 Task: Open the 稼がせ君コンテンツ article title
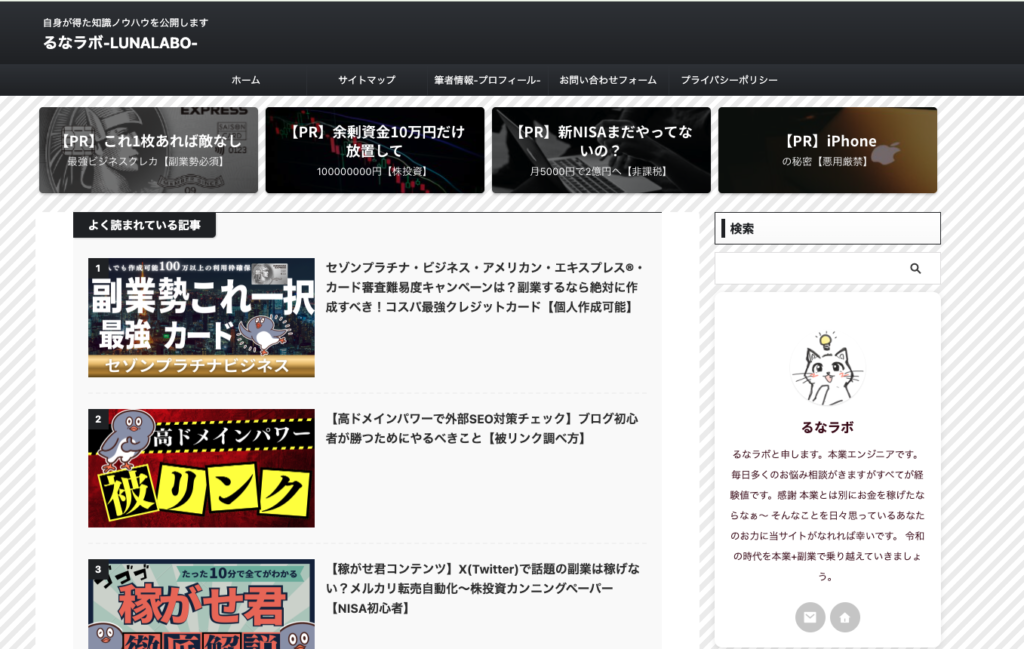pyautogui.click(x=482, y=588)
